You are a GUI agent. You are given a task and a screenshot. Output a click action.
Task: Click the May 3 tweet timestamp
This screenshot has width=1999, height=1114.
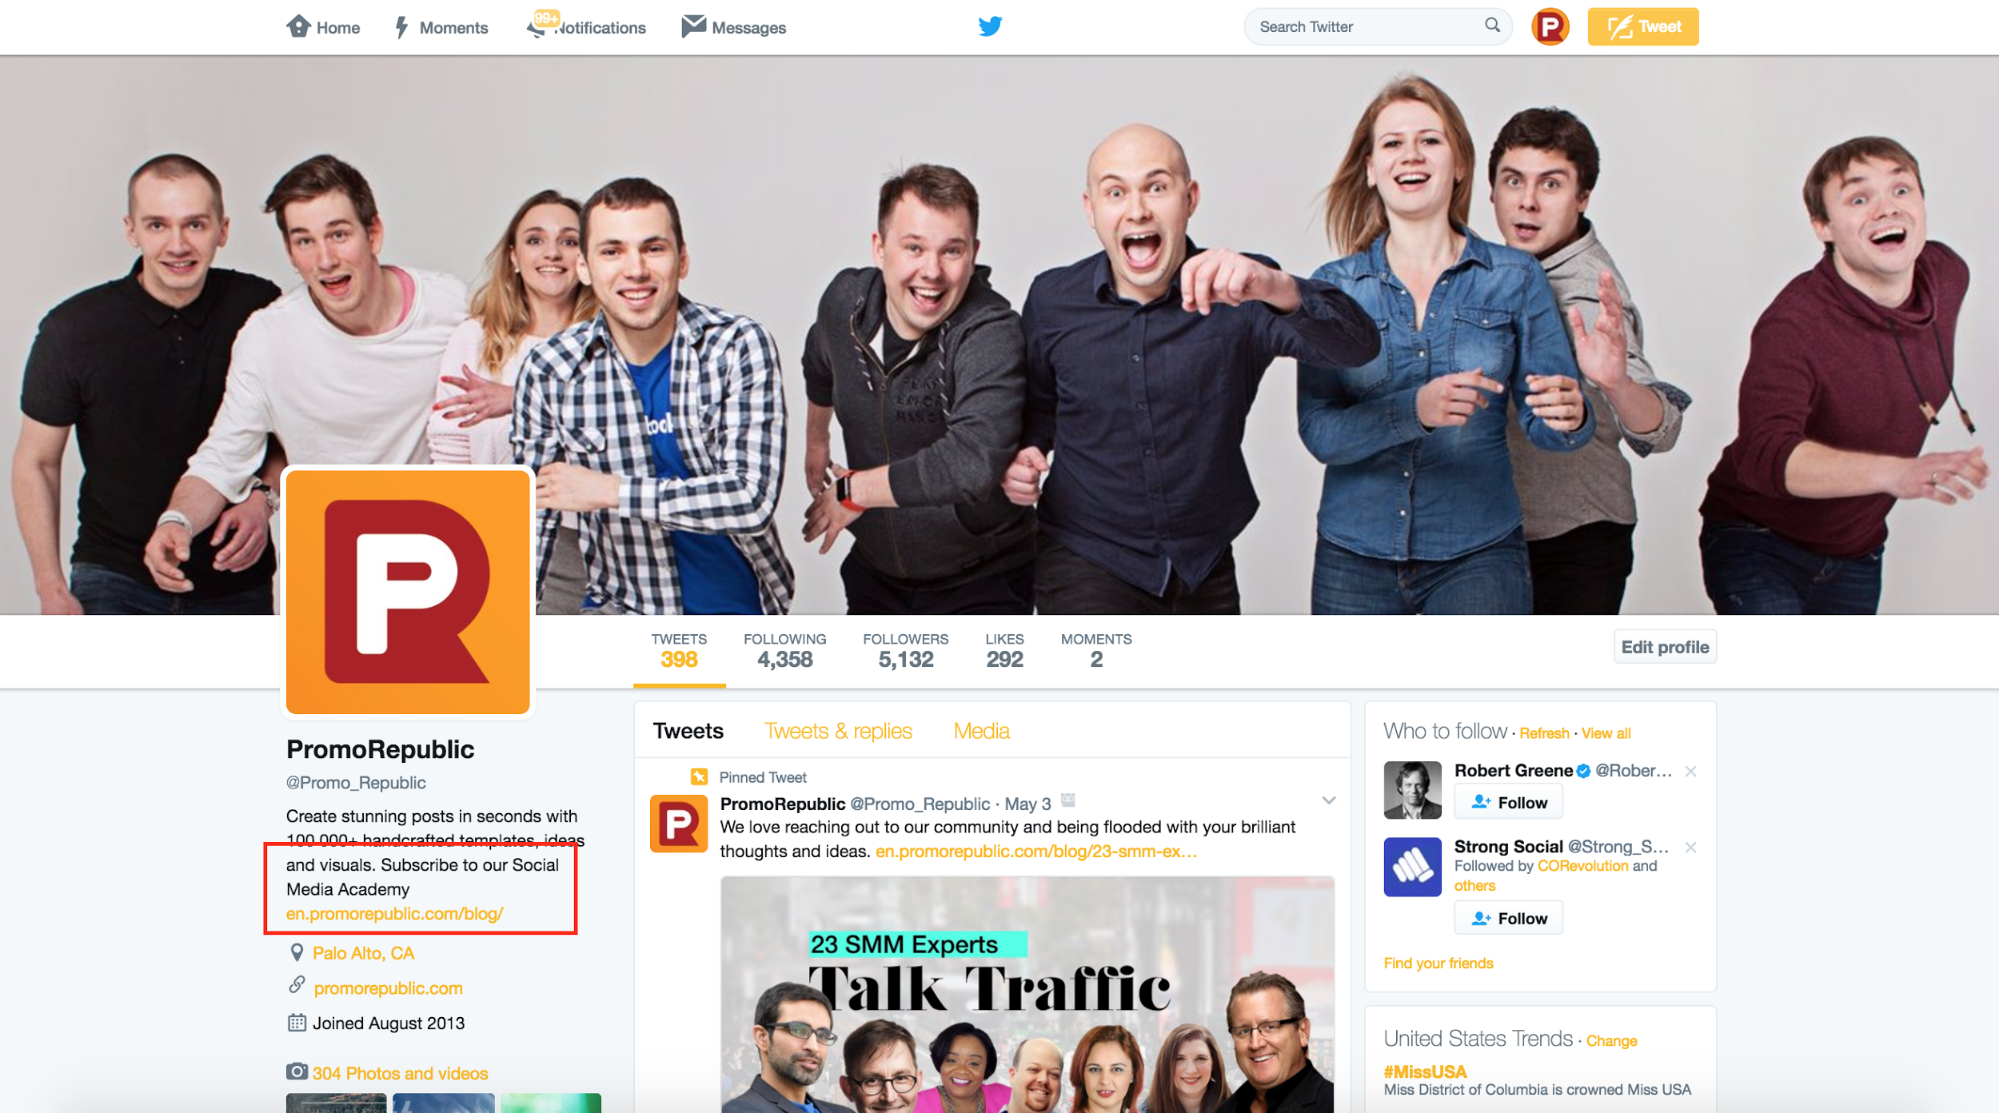(x=1028, y=804)
